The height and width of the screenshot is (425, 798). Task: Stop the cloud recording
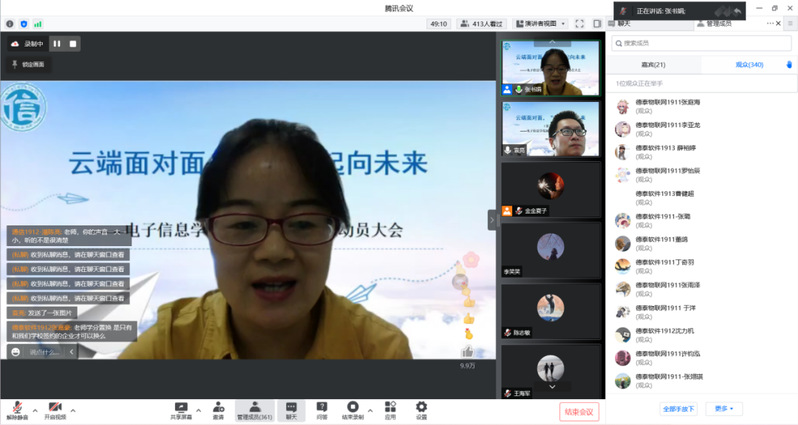pos(73,43)
